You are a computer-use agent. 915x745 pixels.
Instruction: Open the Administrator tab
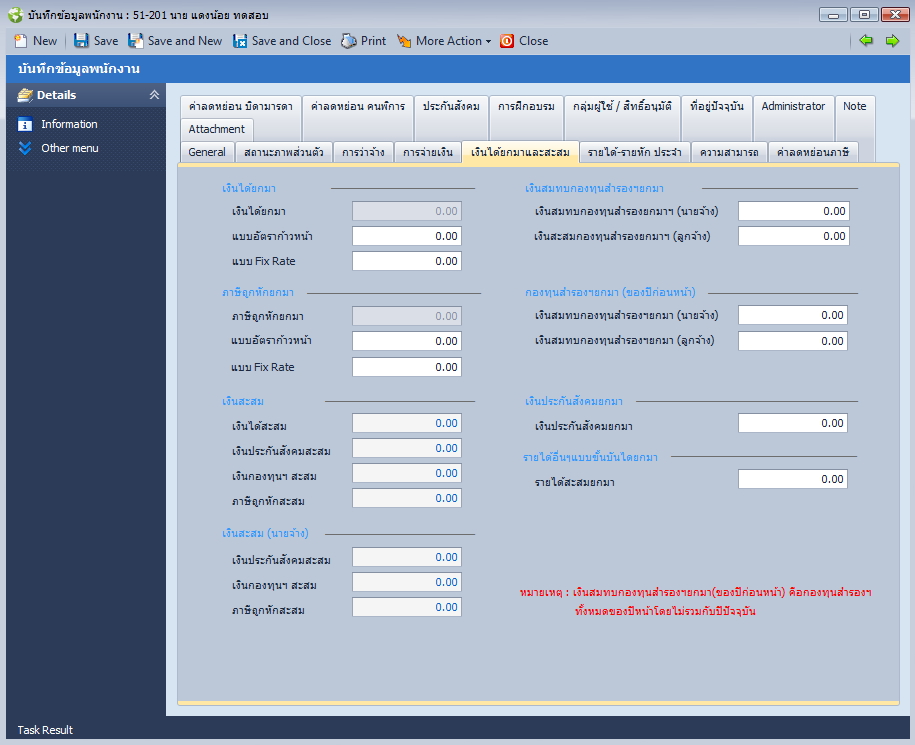[x=793, y=106]
